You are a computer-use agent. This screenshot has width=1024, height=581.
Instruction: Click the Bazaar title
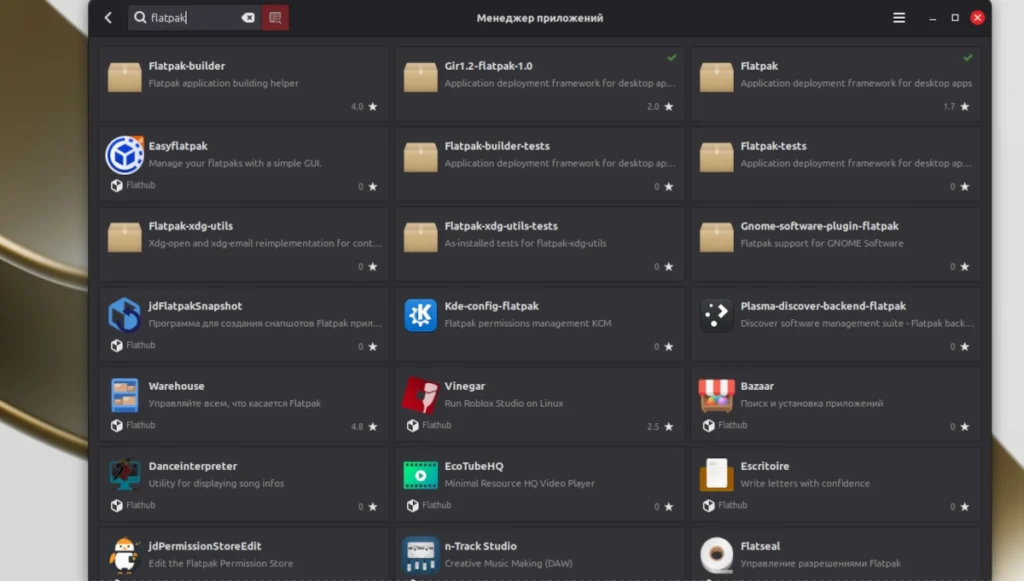(x=757, y=386)
